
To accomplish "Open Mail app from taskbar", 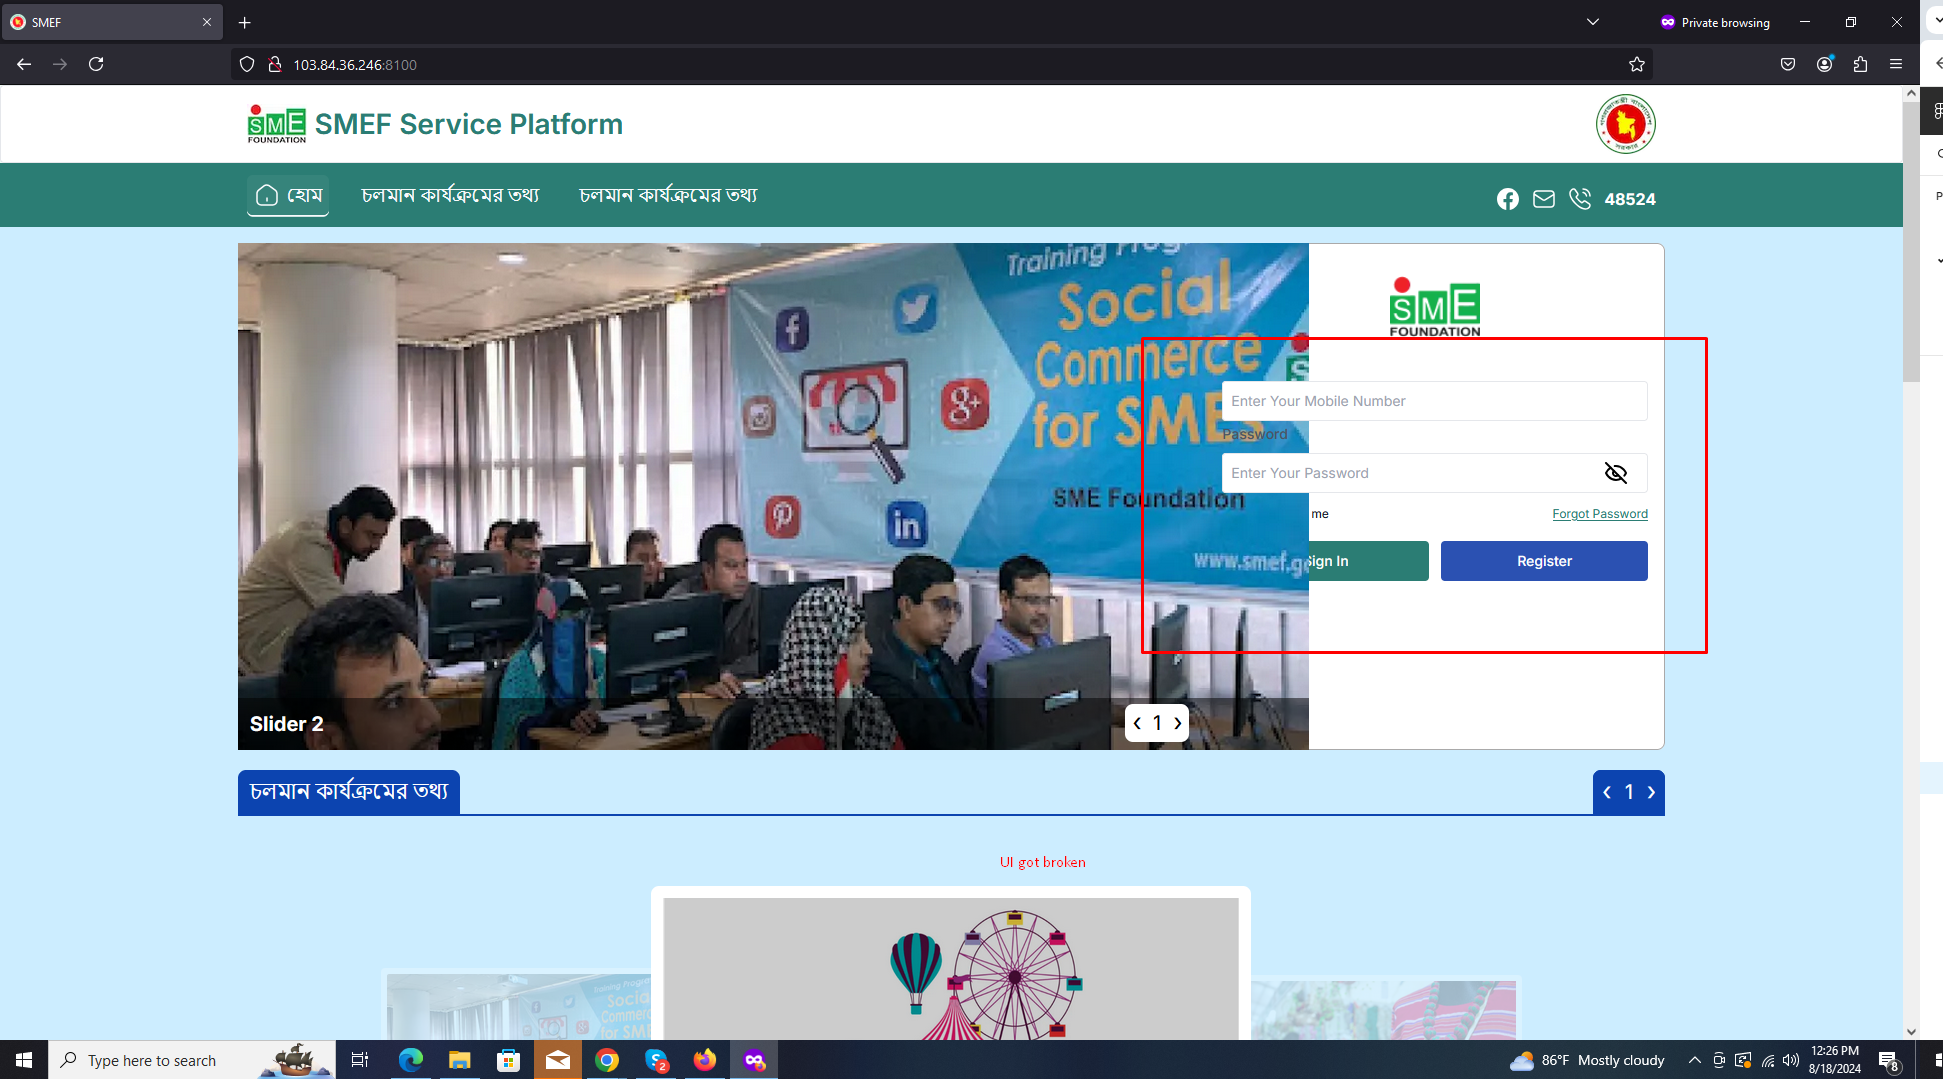I will (x=557, y=1060).
